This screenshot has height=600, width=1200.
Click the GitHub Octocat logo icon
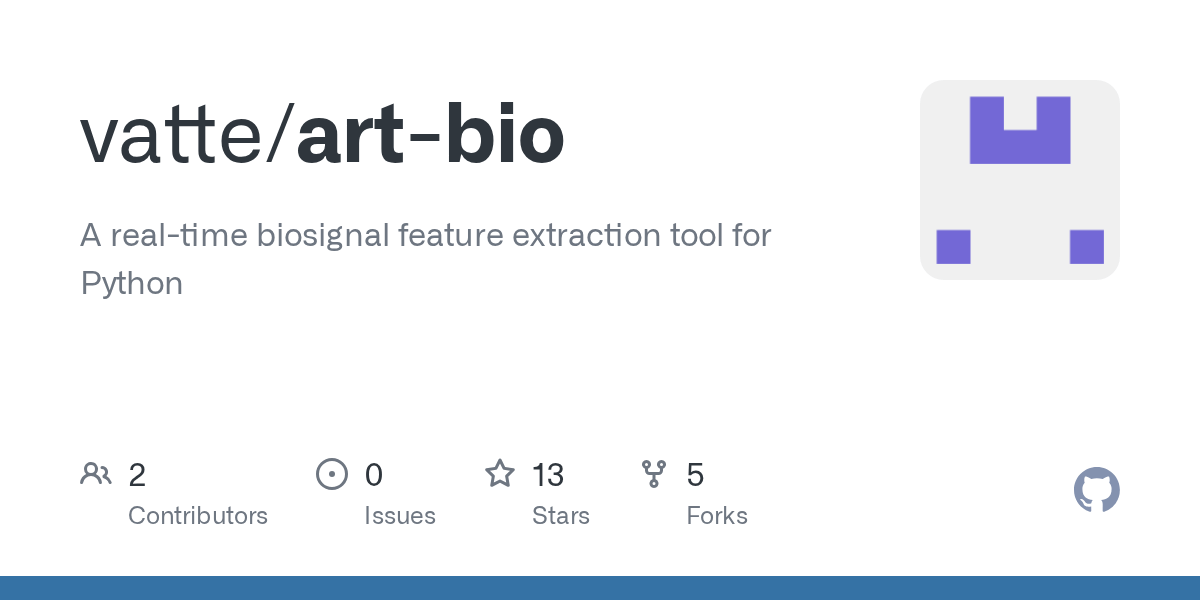pyautogui.click(x=1096, y=490)
